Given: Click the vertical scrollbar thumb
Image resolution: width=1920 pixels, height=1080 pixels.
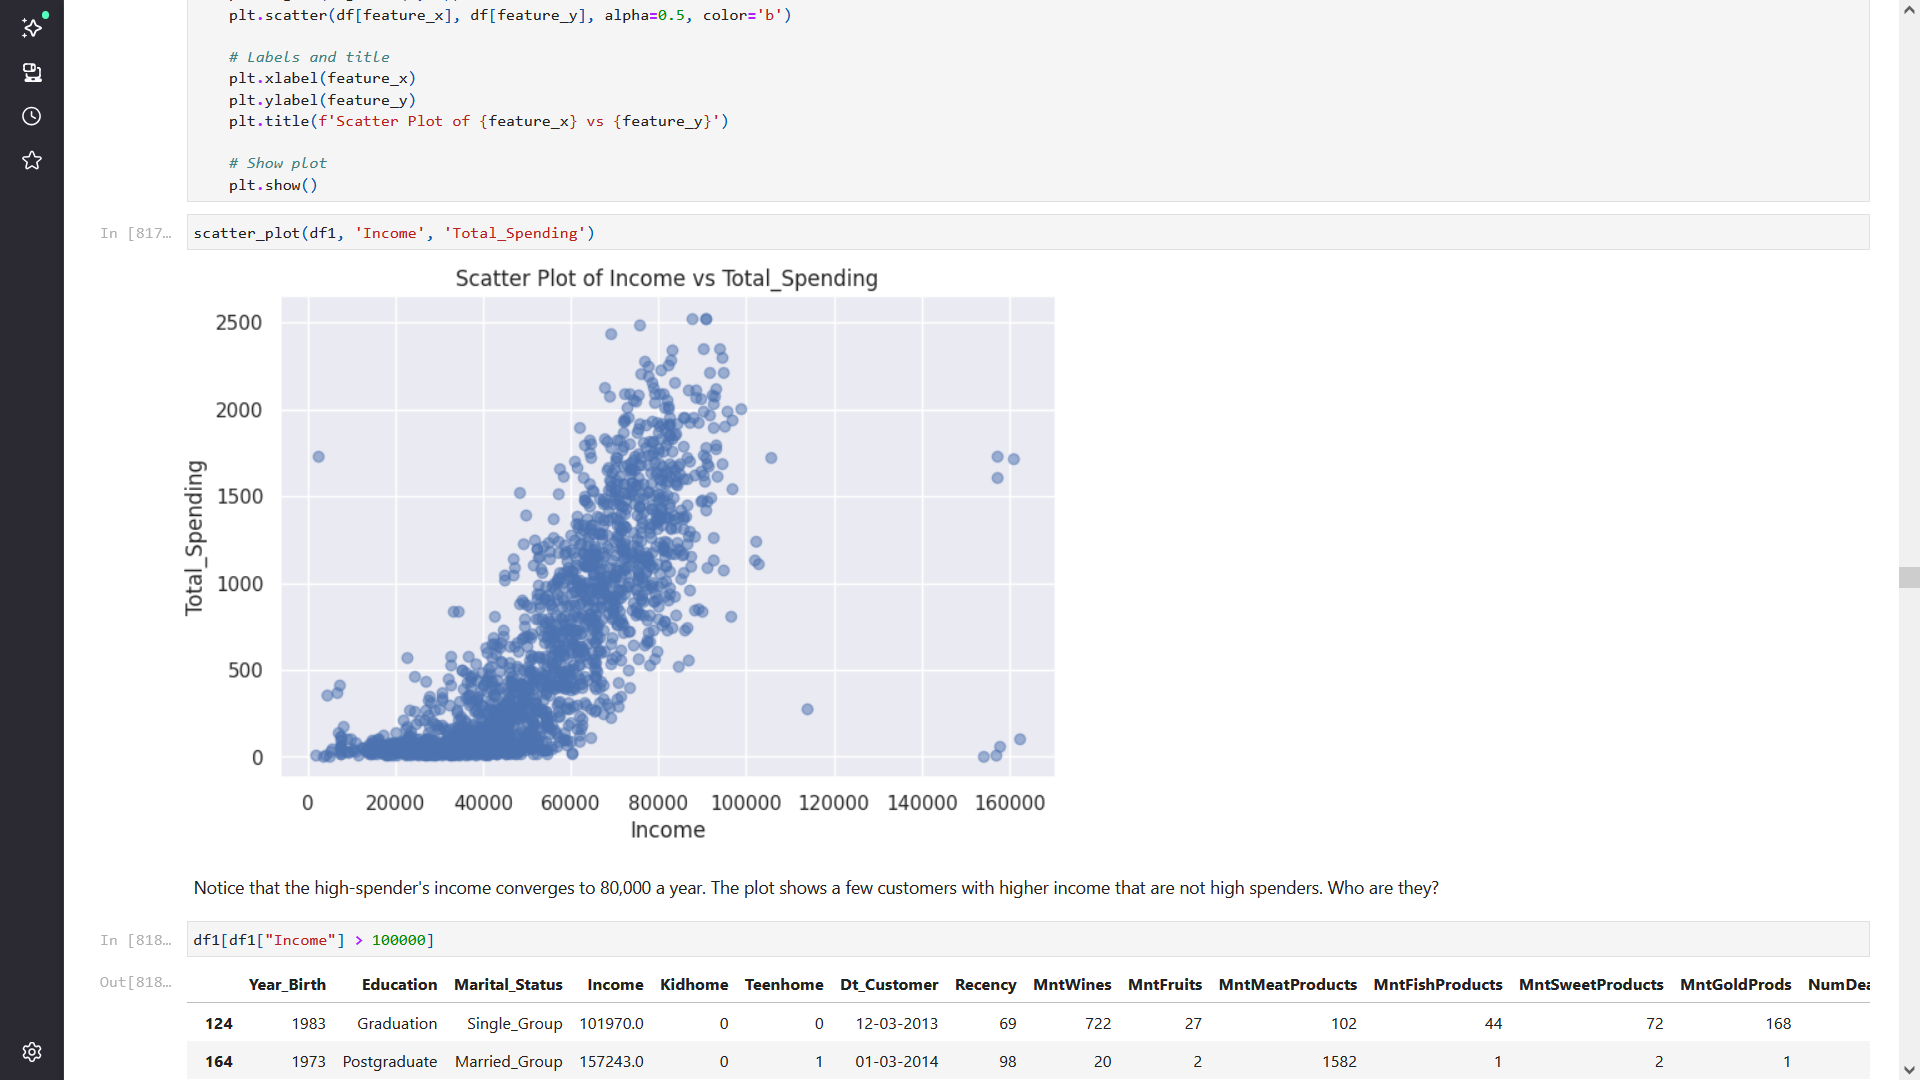Looking at the screenshot, I should [x=1909, y=577].
